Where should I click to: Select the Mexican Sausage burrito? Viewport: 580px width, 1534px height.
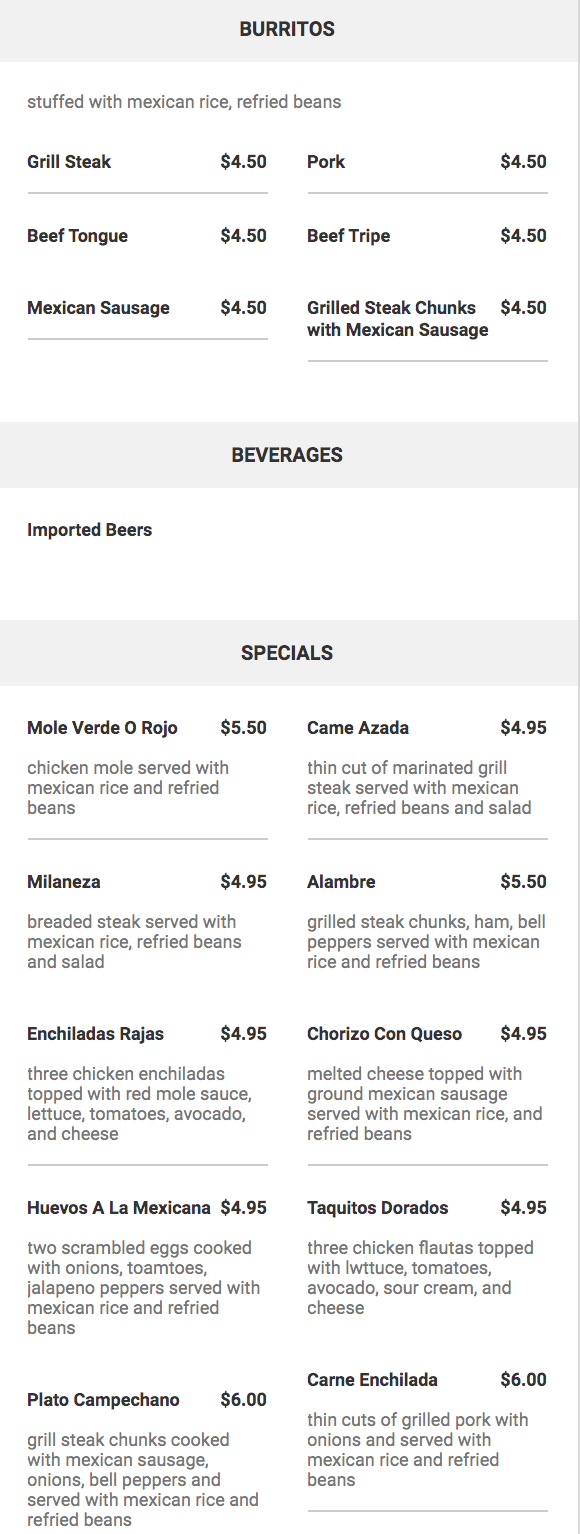147,309
